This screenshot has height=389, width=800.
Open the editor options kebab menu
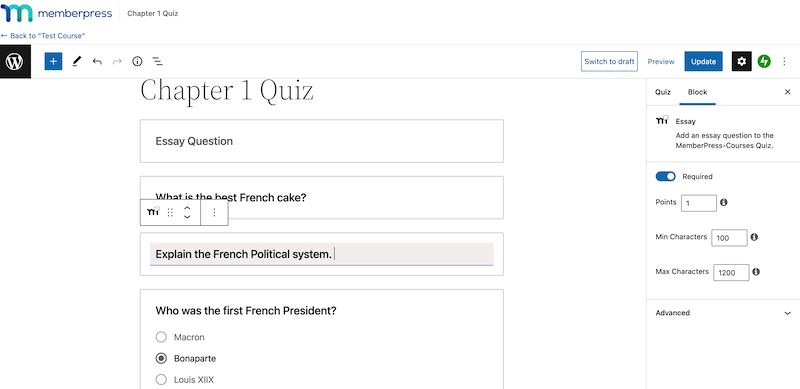(x=784, y=61)
